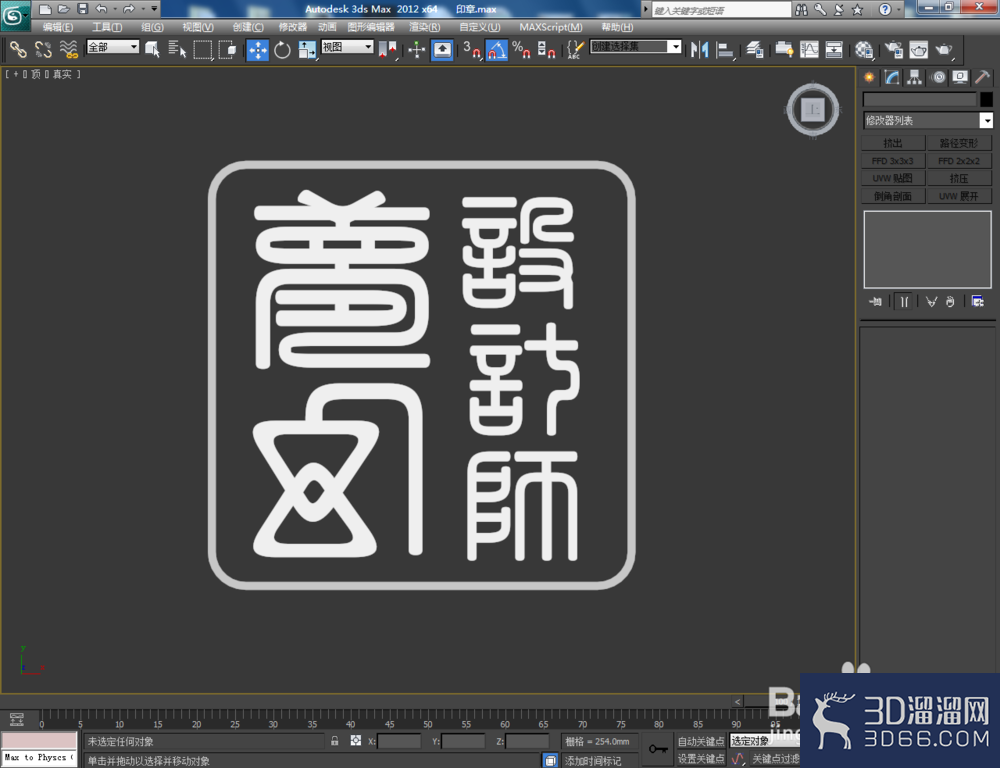Open the 工具(T) menu
The height and width of the screenshot is (768, 1000).
pos(107,27)
